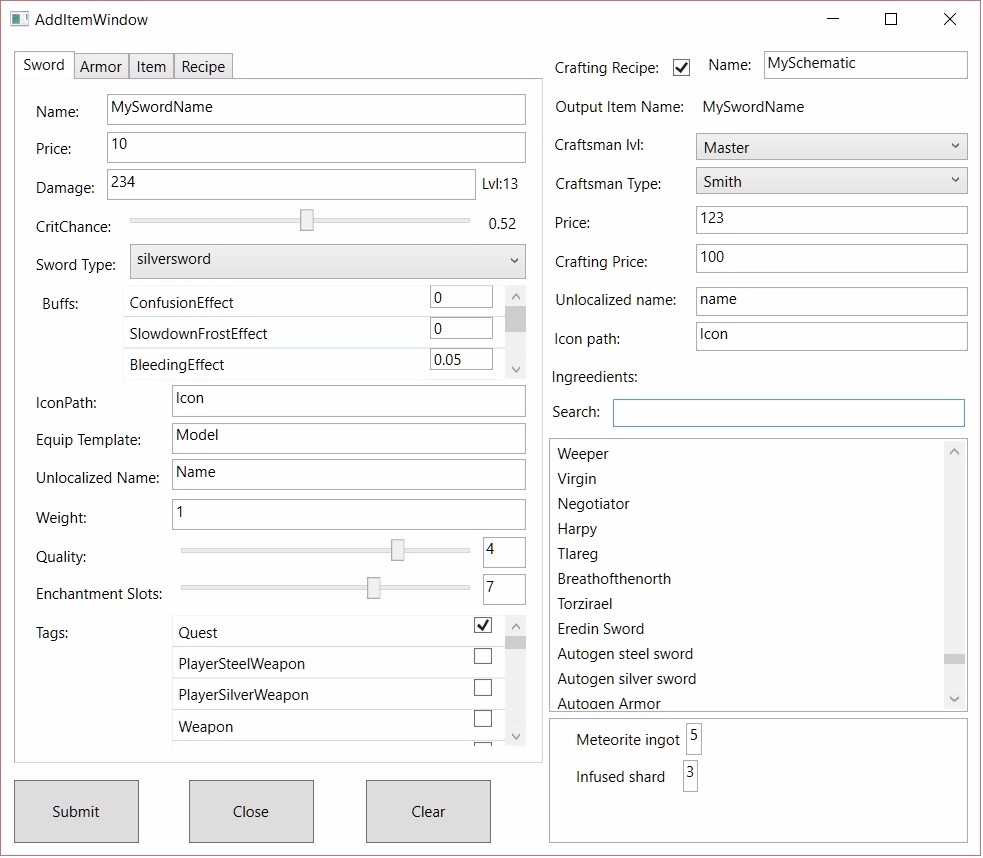
Task: Select Tlareg in the ingredients list
Action: tap(748, 554)
